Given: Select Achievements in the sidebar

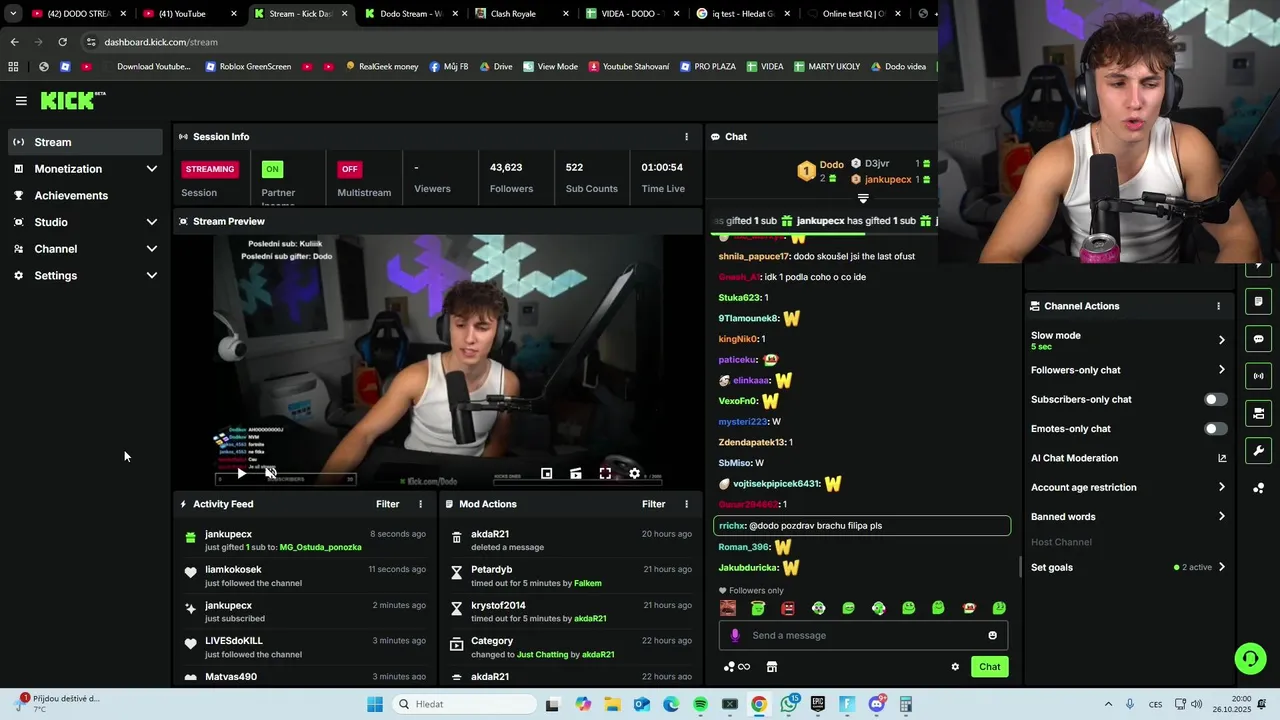Looking at the screenshot, I should (85, 196).
